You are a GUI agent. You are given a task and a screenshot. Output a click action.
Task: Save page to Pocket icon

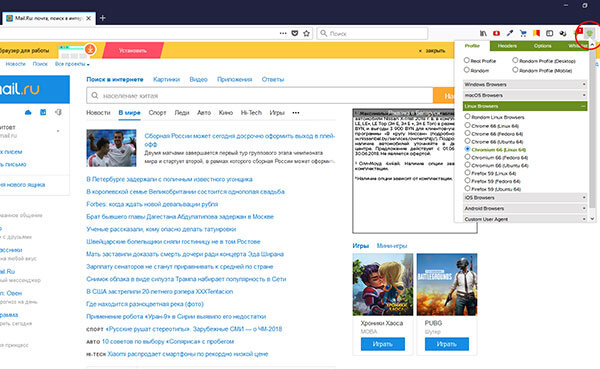295,33
